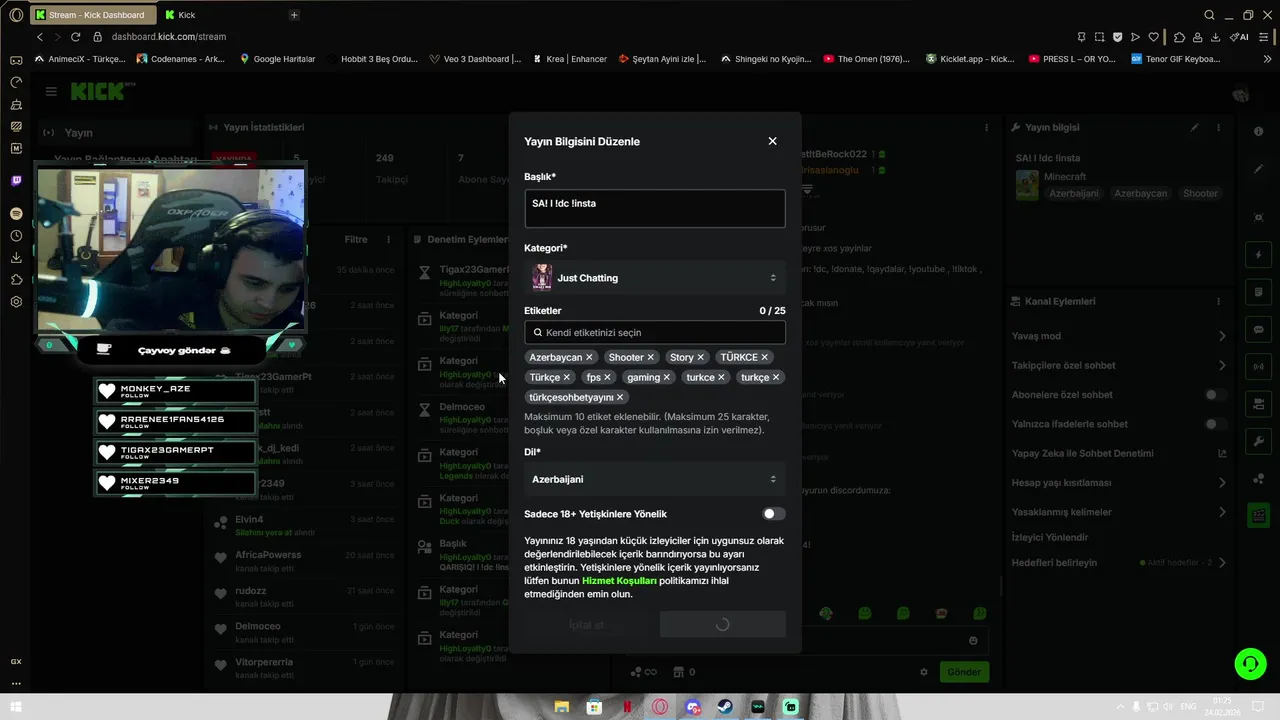Click the edit pencil in Yayın bilgisi panel

1194,128
